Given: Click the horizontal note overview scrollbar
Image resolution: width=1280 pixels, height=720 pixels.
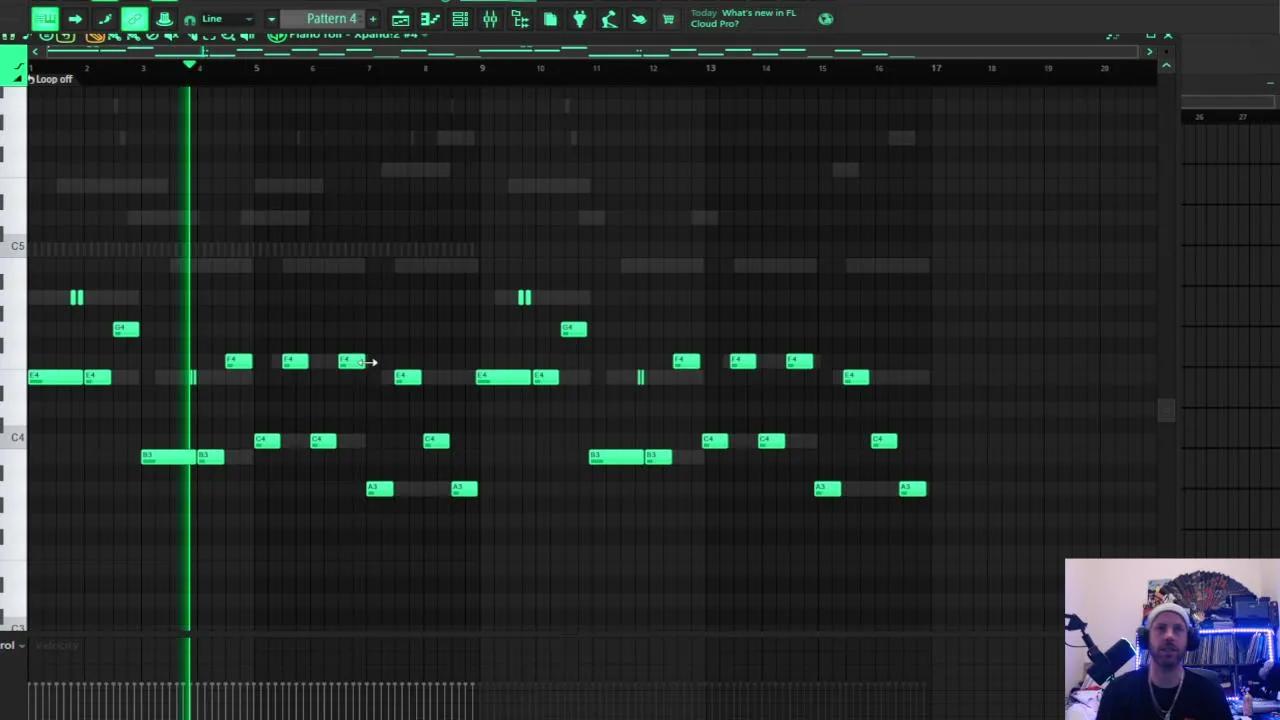Looking at the screenshot, I should (x=592, y=51).
